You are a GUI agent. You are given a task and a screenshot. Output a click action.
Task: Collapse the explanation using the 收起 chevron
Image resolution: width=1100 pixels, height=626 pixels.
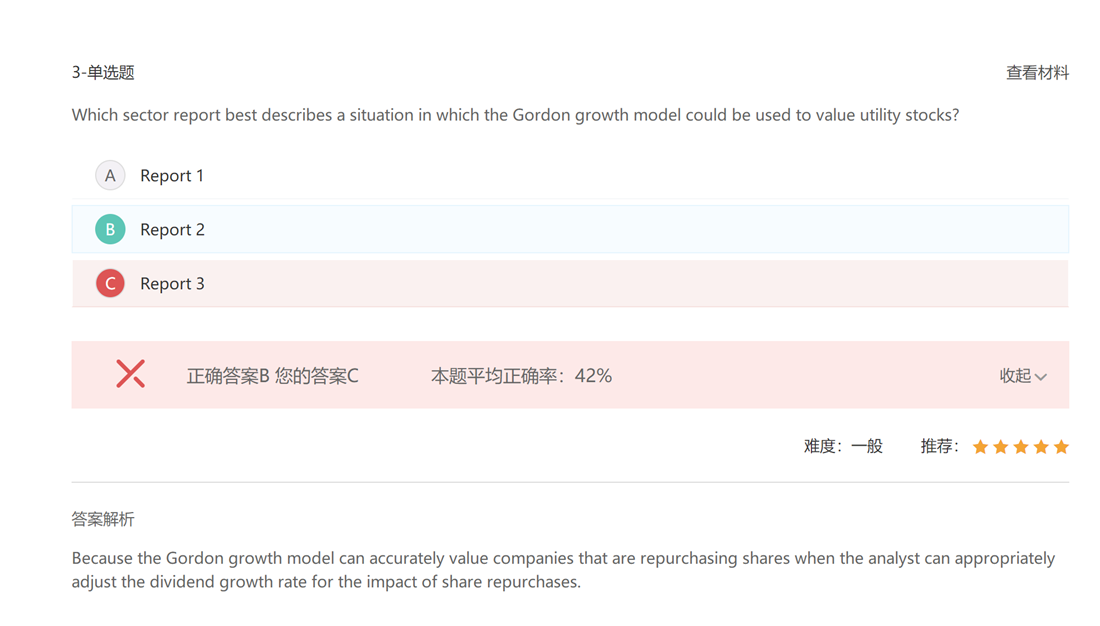(x=1041, y=377)
